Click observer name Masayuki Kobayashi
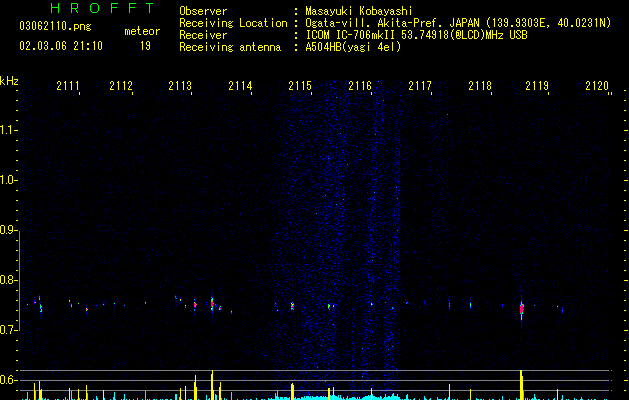629x400 pixels. click(359, 11)
